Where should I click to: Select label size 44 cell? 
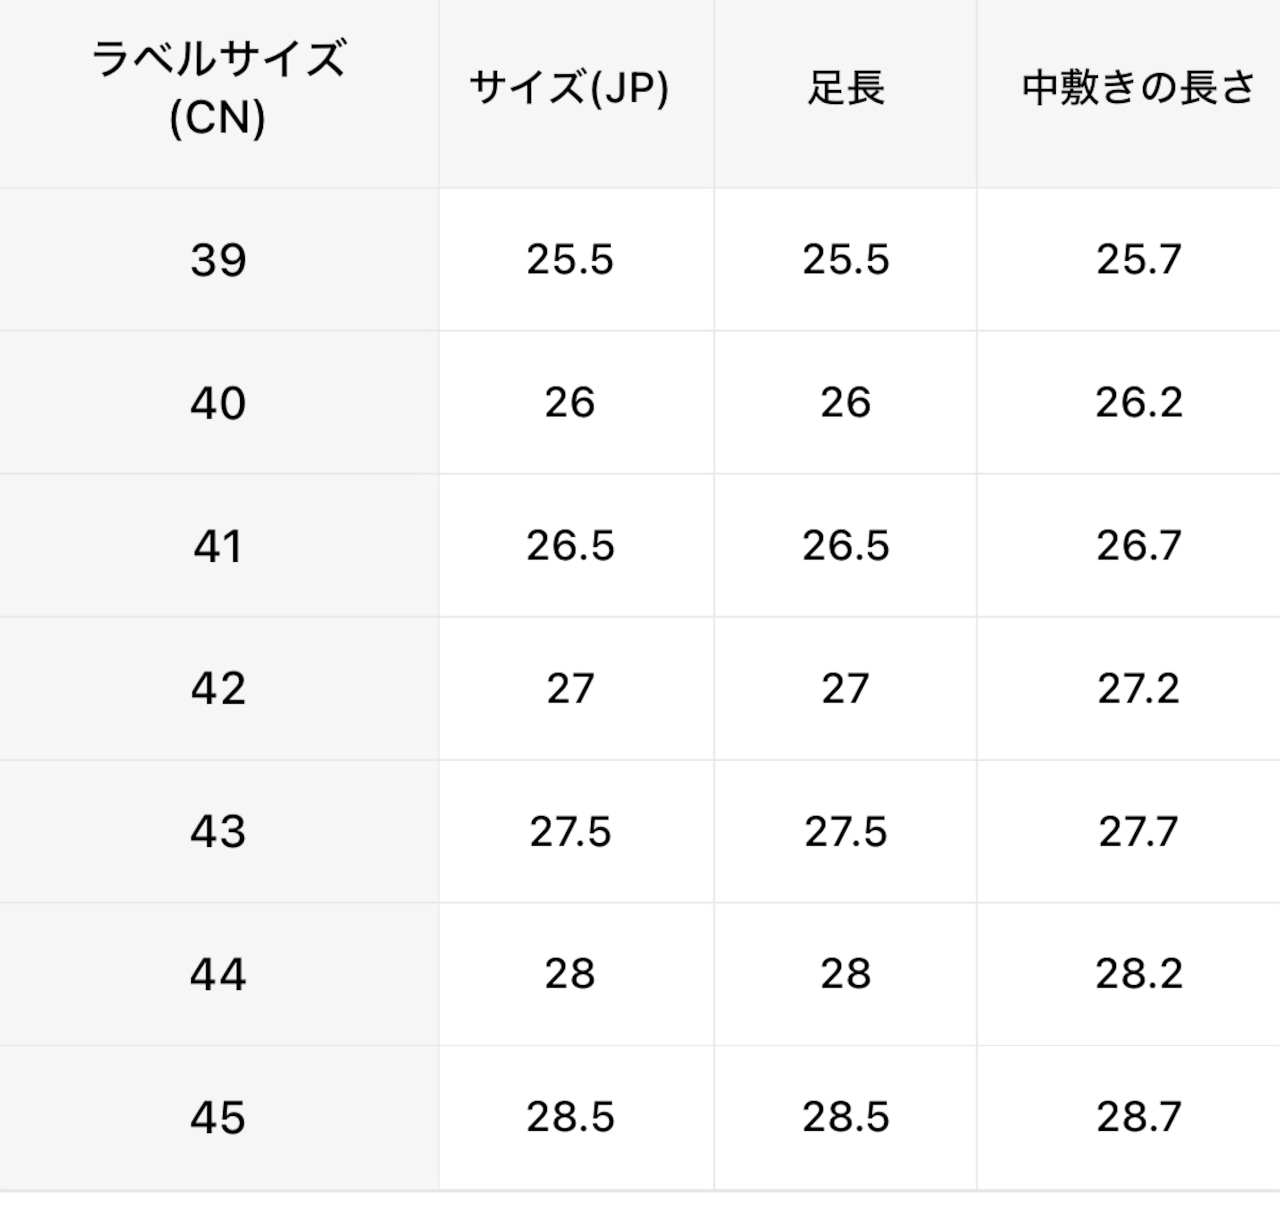click(218, 974)
